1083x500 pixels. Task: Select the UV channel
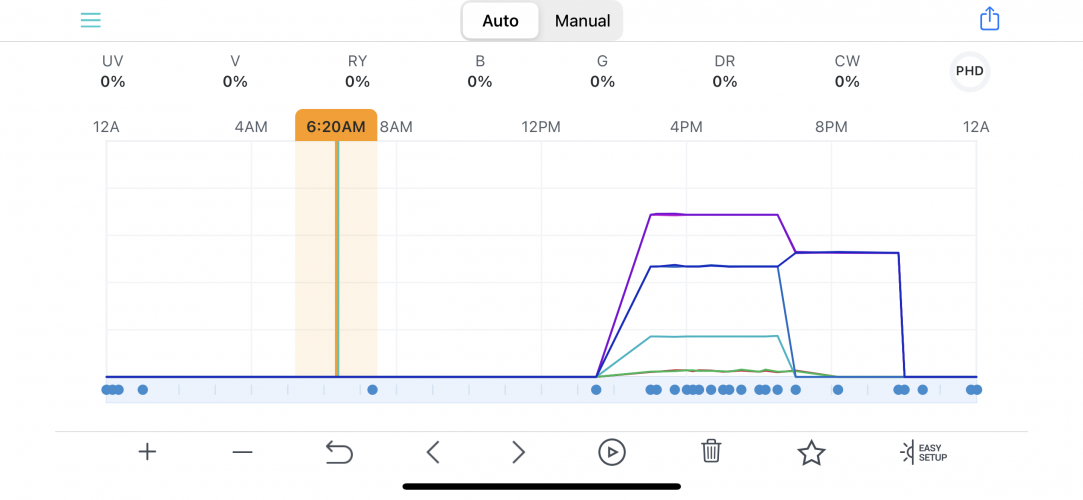pyautogui.click(x=113, y=71)
